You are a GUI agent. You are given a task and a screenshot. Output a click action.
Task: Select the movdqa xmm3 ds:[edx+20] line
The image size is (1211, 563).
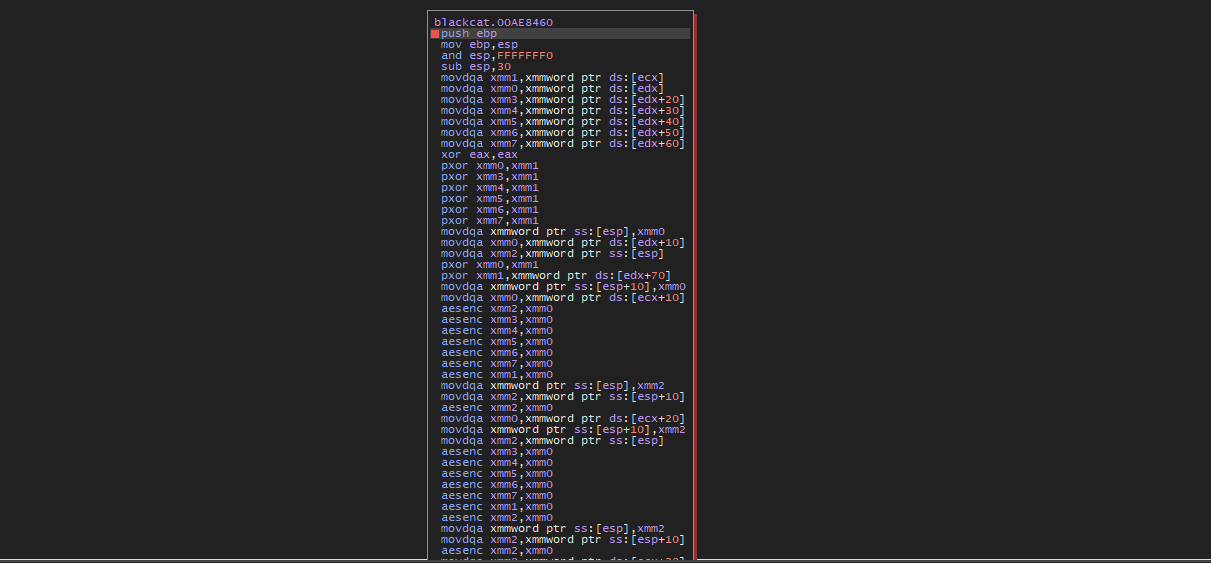(562, 100)
